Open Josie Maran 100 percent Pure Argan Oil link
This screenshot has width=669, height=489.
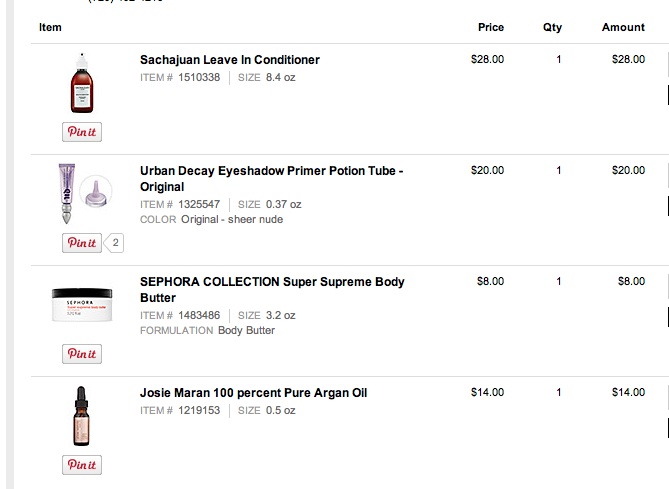coord(253,393)
